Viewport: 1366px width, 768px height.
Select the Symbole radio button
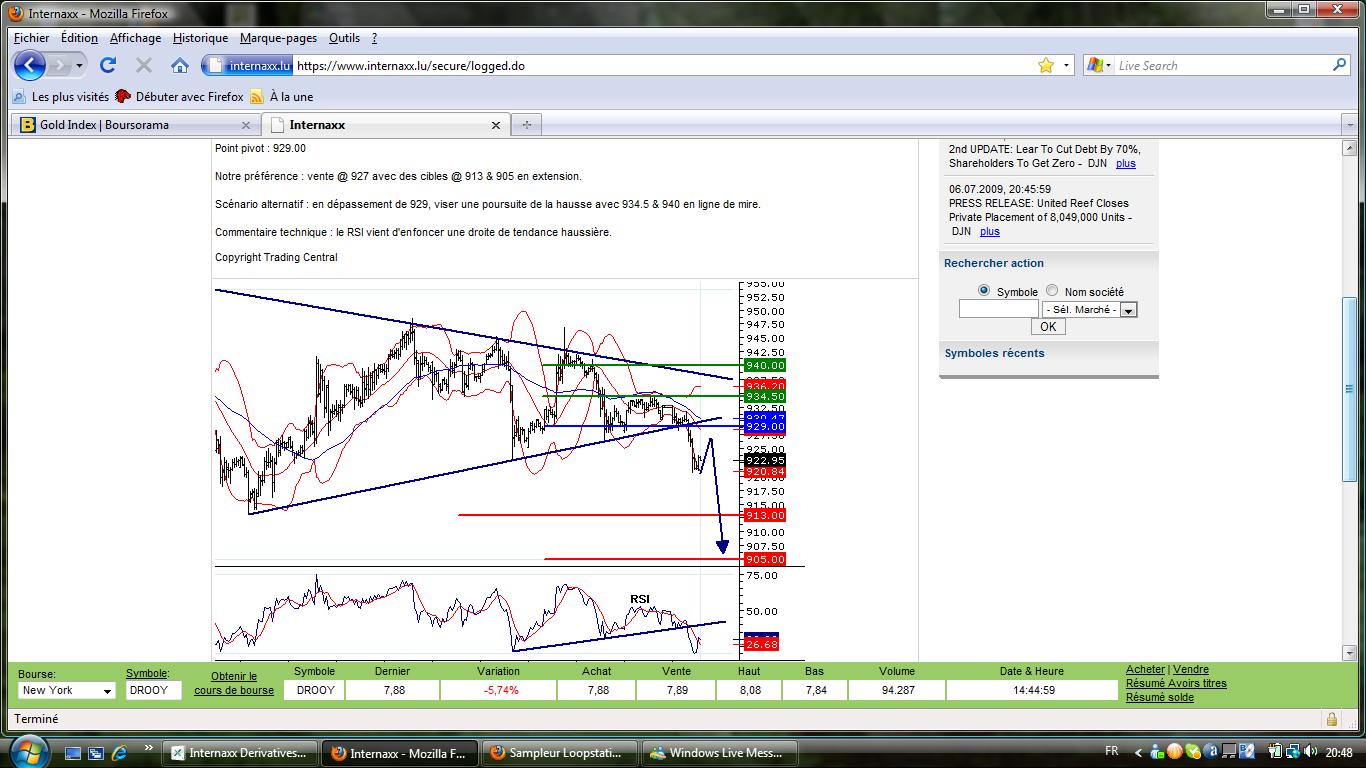click(x=984, y=291)
